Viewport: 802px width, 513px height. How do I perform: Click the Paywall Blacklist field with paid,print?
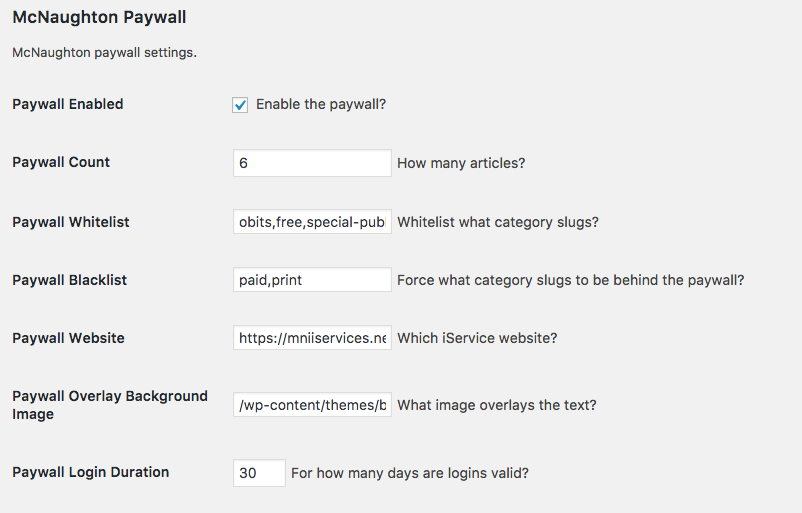click(311, 280)
